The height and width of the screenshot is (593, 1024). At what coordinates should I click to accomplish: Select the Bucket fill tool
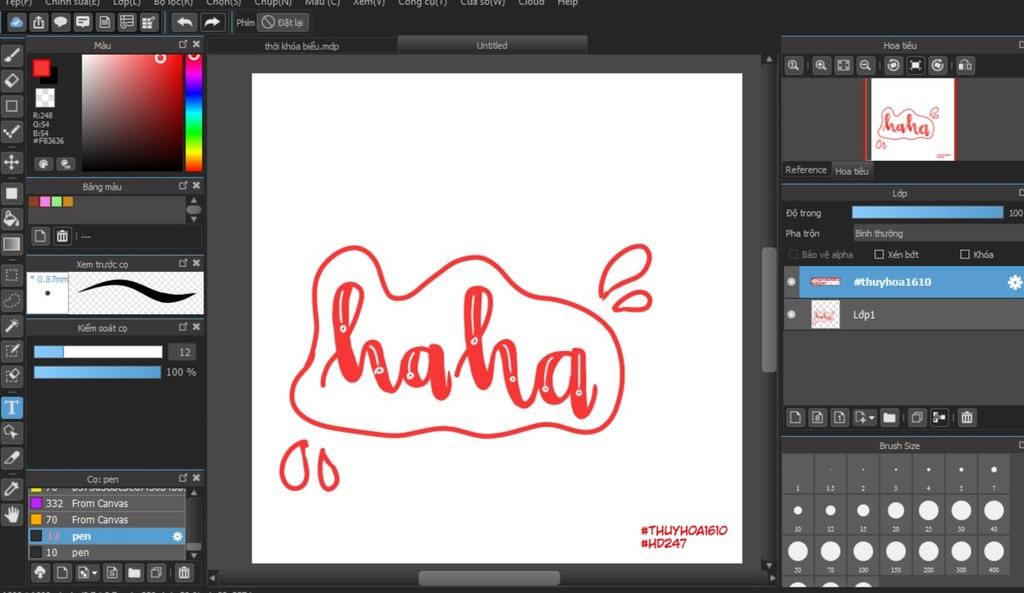click(x=12, y=219)
